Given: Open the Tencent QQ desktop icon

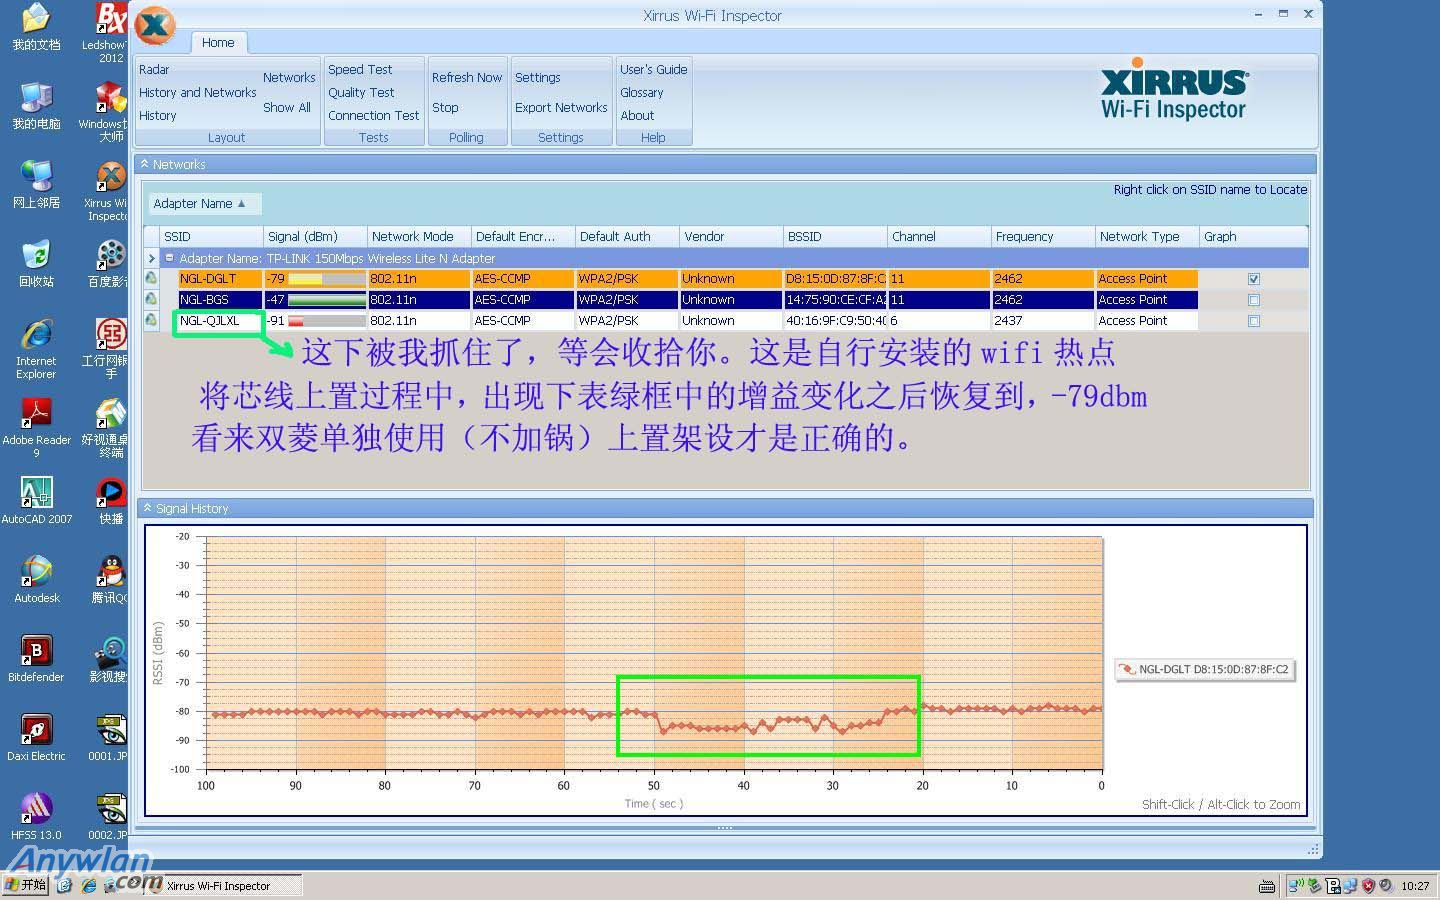Looking at the screenshot, I should [110, 580].
